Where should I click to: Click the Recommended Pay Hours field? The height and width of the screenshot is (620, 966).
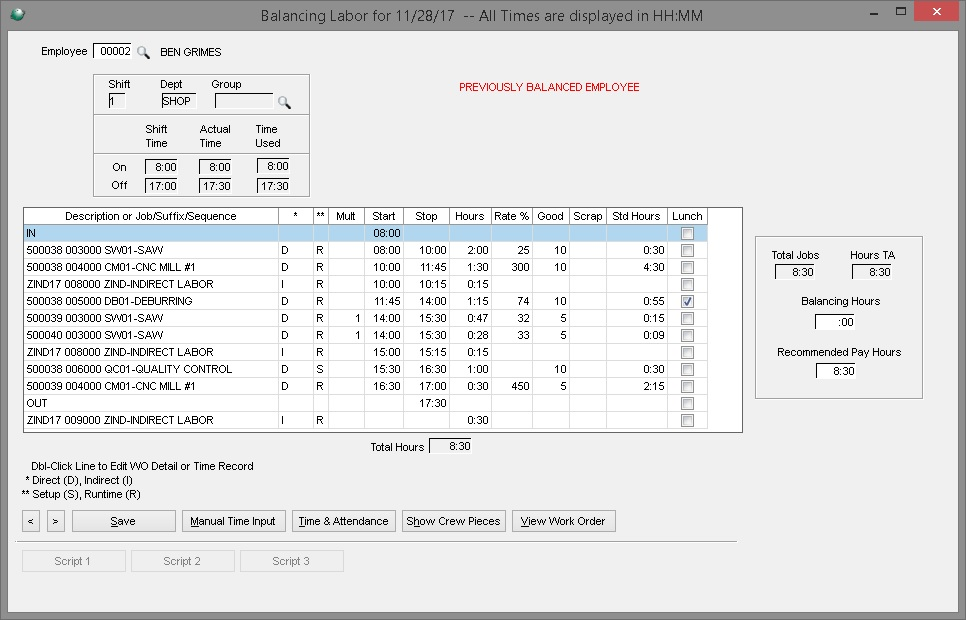(835, 371)
